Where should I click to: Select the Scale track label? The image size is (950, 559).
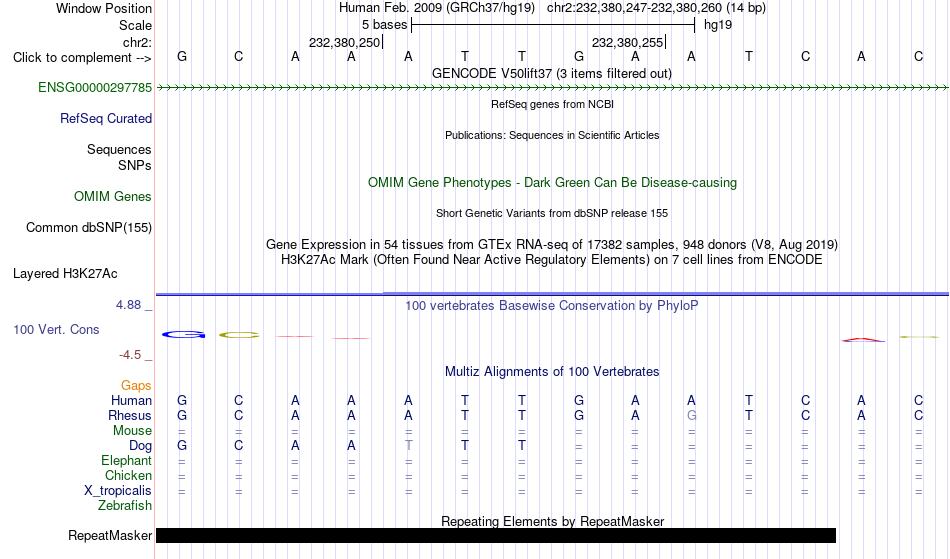point(135,25)
